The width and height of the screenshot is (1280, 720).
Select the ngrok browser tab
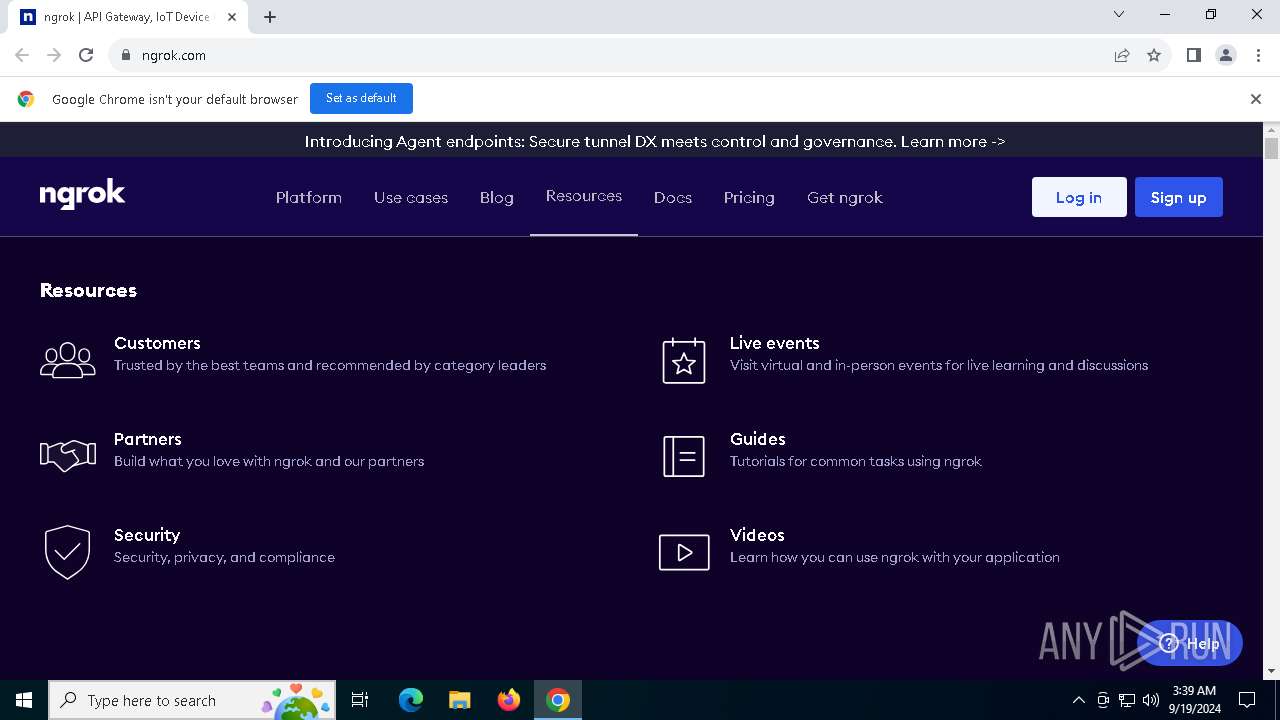(x=127, y=17)
